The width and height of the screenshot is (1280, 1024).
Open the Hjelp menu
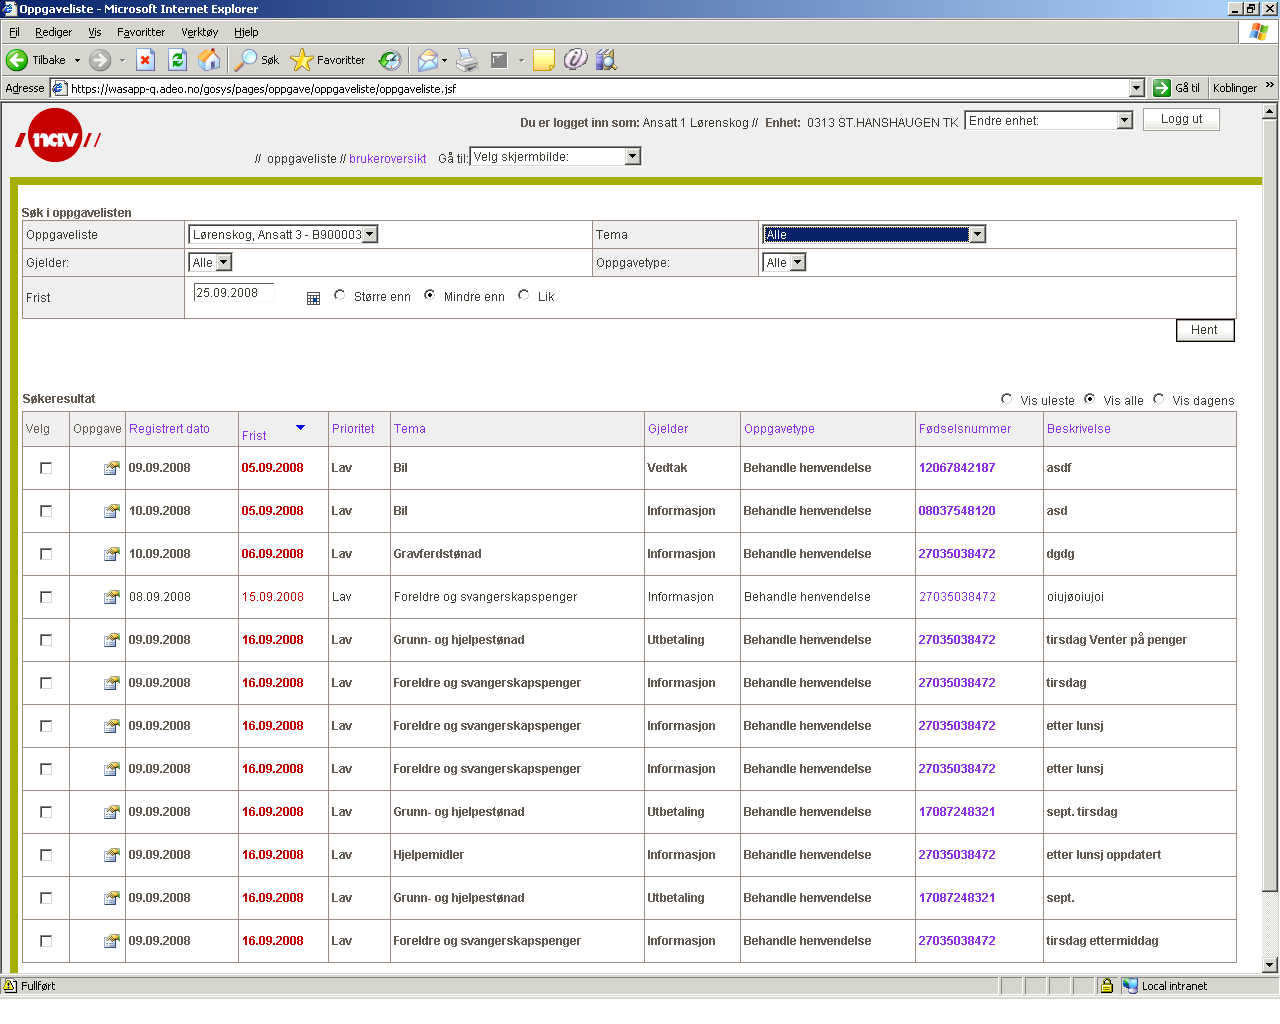246,32
